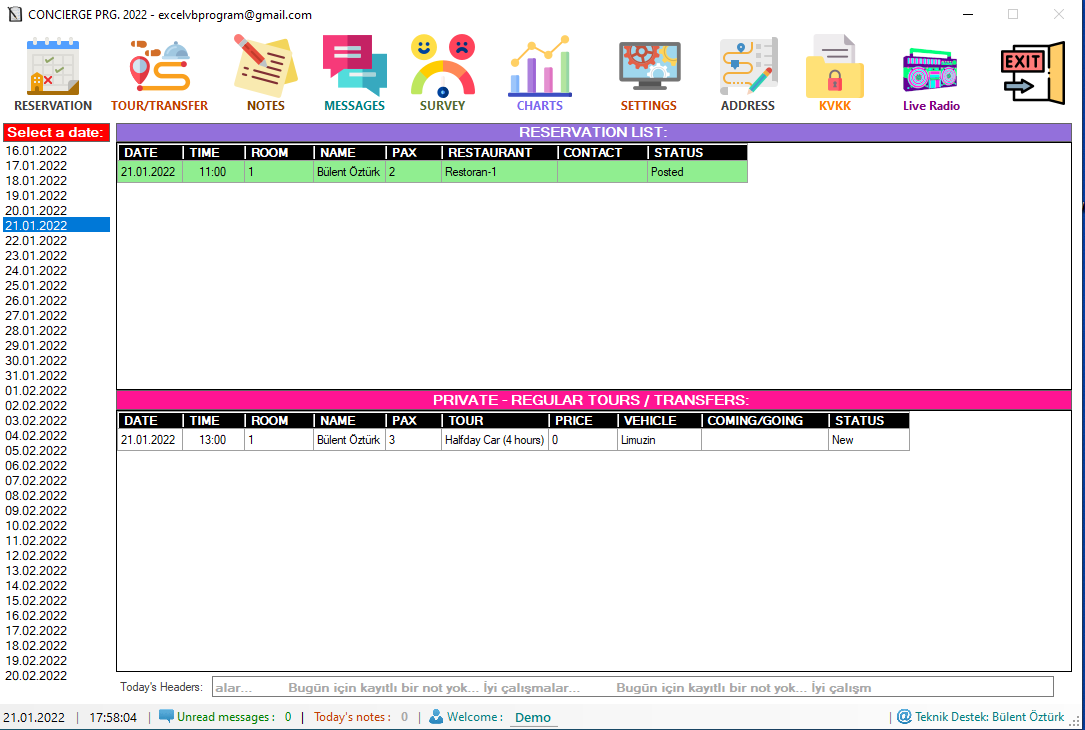Image resolution: width=1085 pixels, height=730 pixels.
Task: Select date 01.02.2022 in date list
Action: 37,391
